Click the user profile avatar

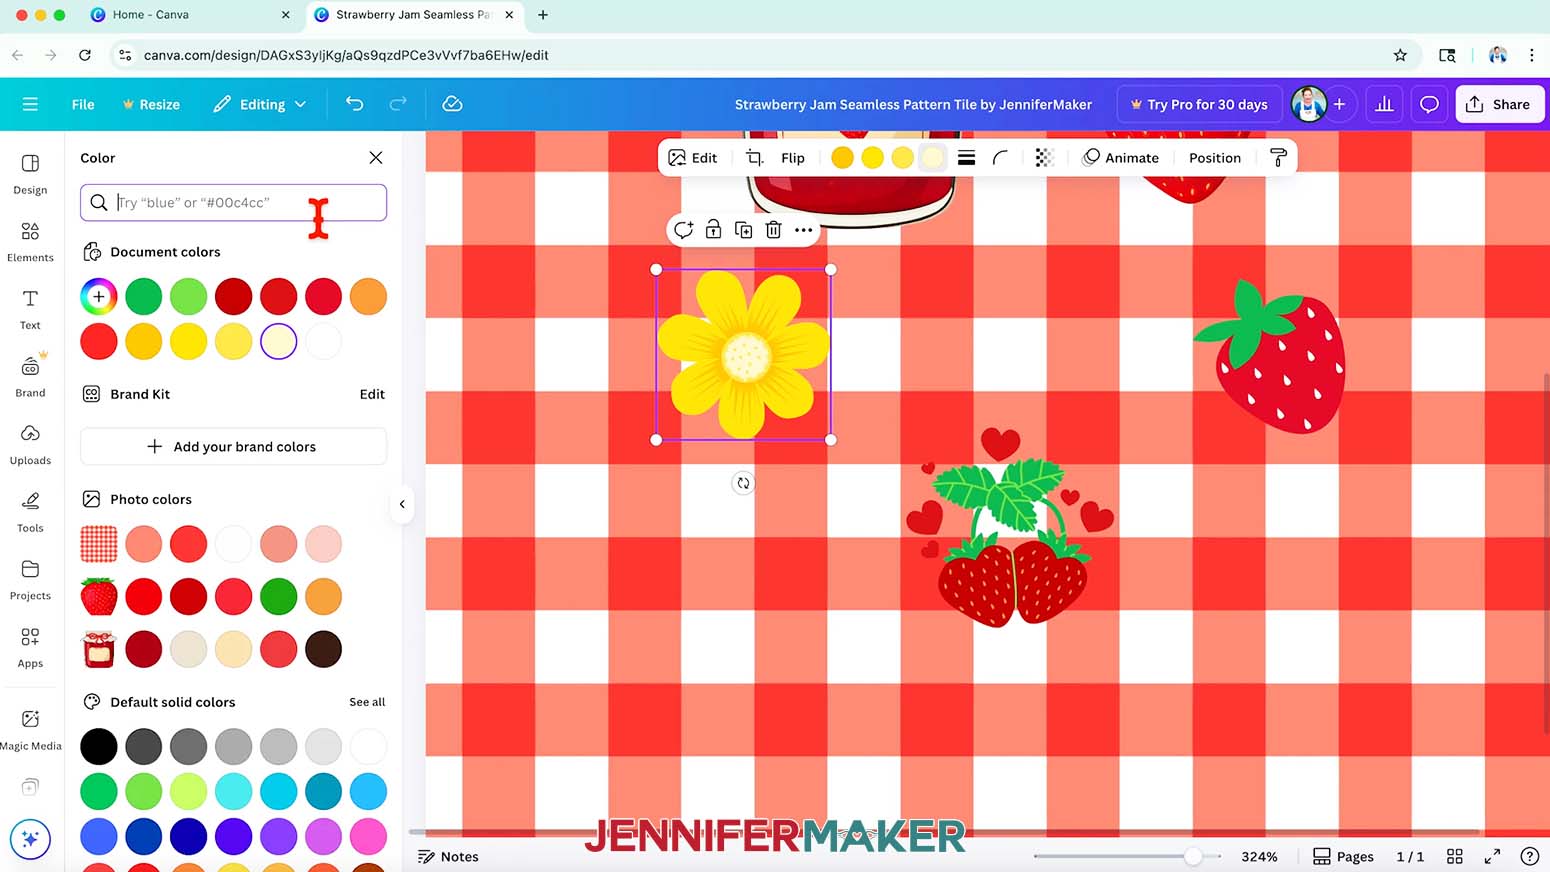1308,104
